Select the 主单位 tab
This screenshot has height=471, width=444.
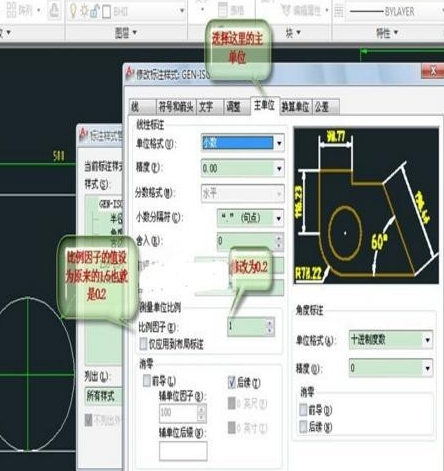point(264,106)
